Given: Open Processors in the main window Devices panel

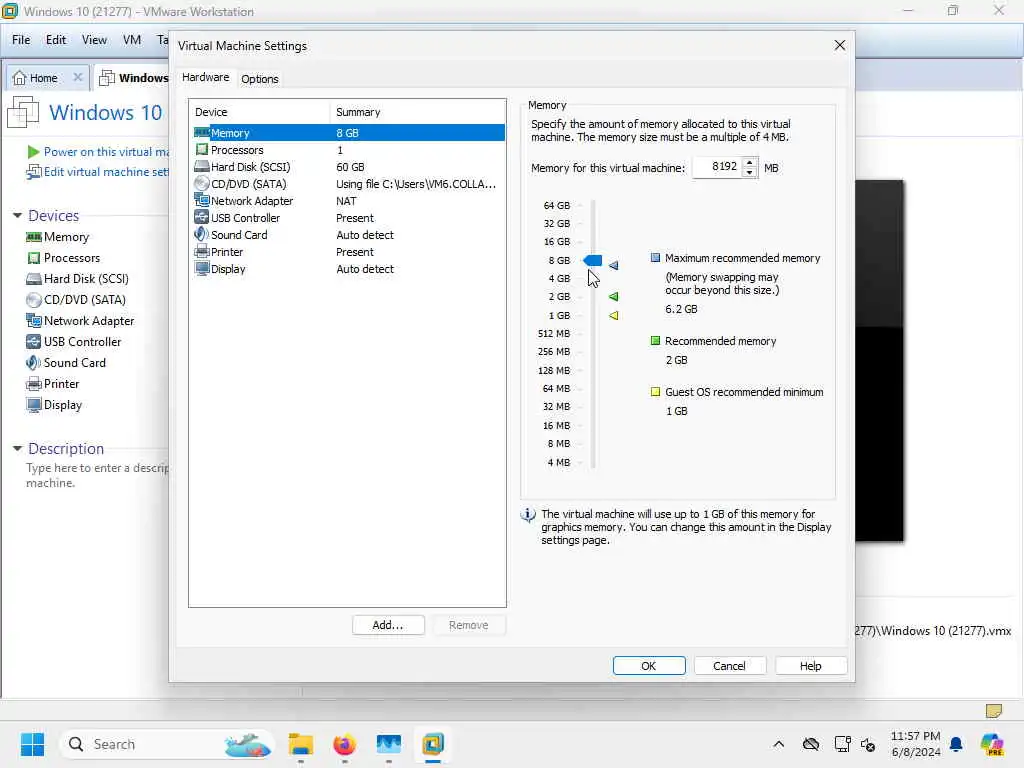Looking at the screenshot, I should pyautogui.click(x=63, y=258).
